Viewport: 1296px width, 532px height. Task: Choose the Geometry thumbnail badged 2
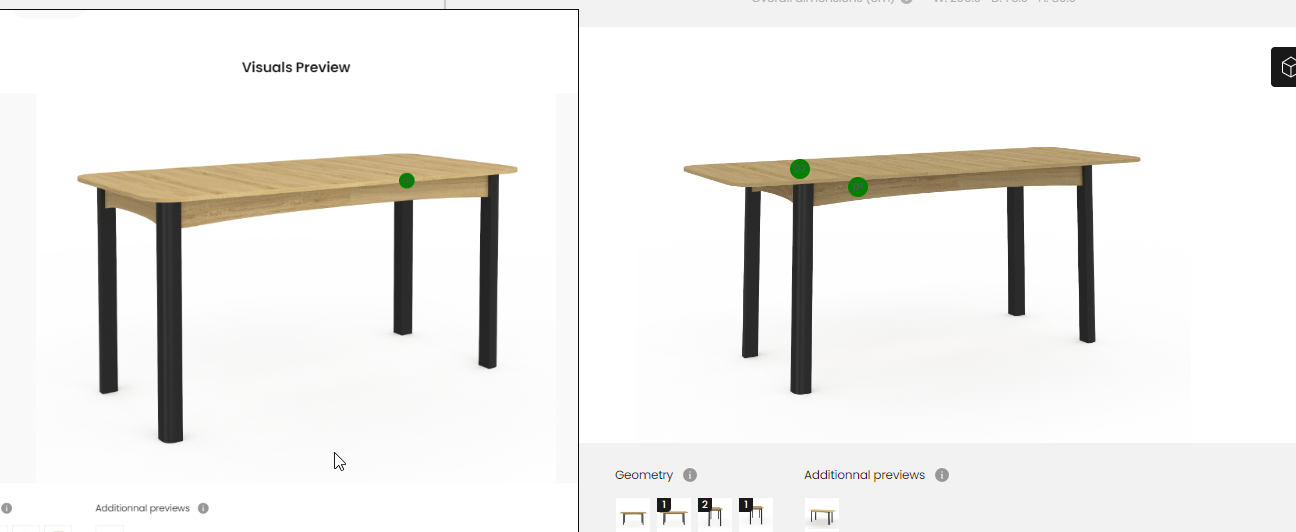[x=715, y=514]
